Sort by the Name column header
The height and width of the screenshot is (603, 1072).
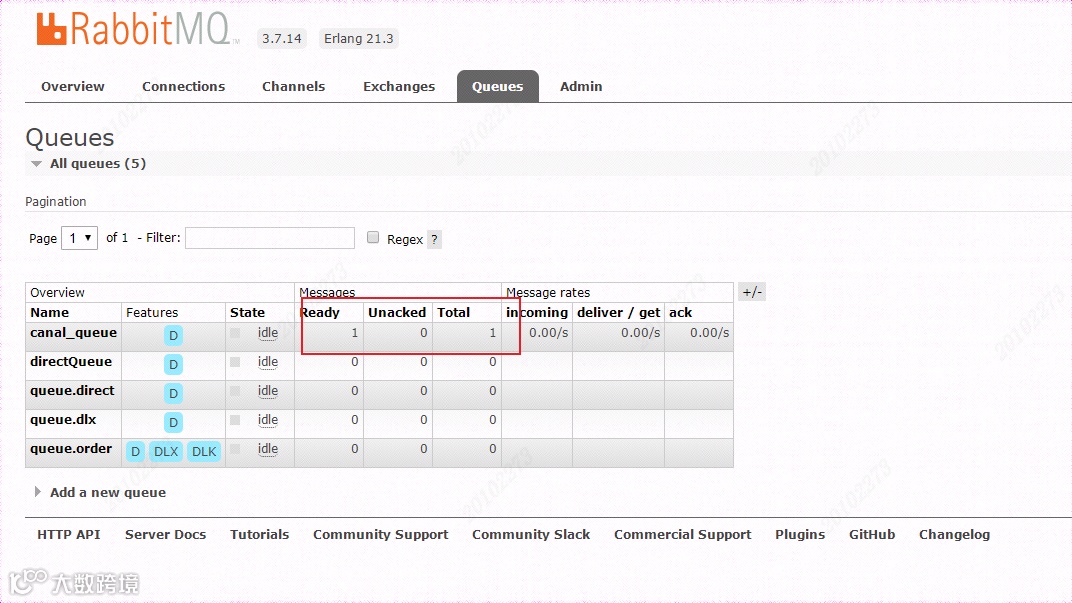[x=49, y=312]
